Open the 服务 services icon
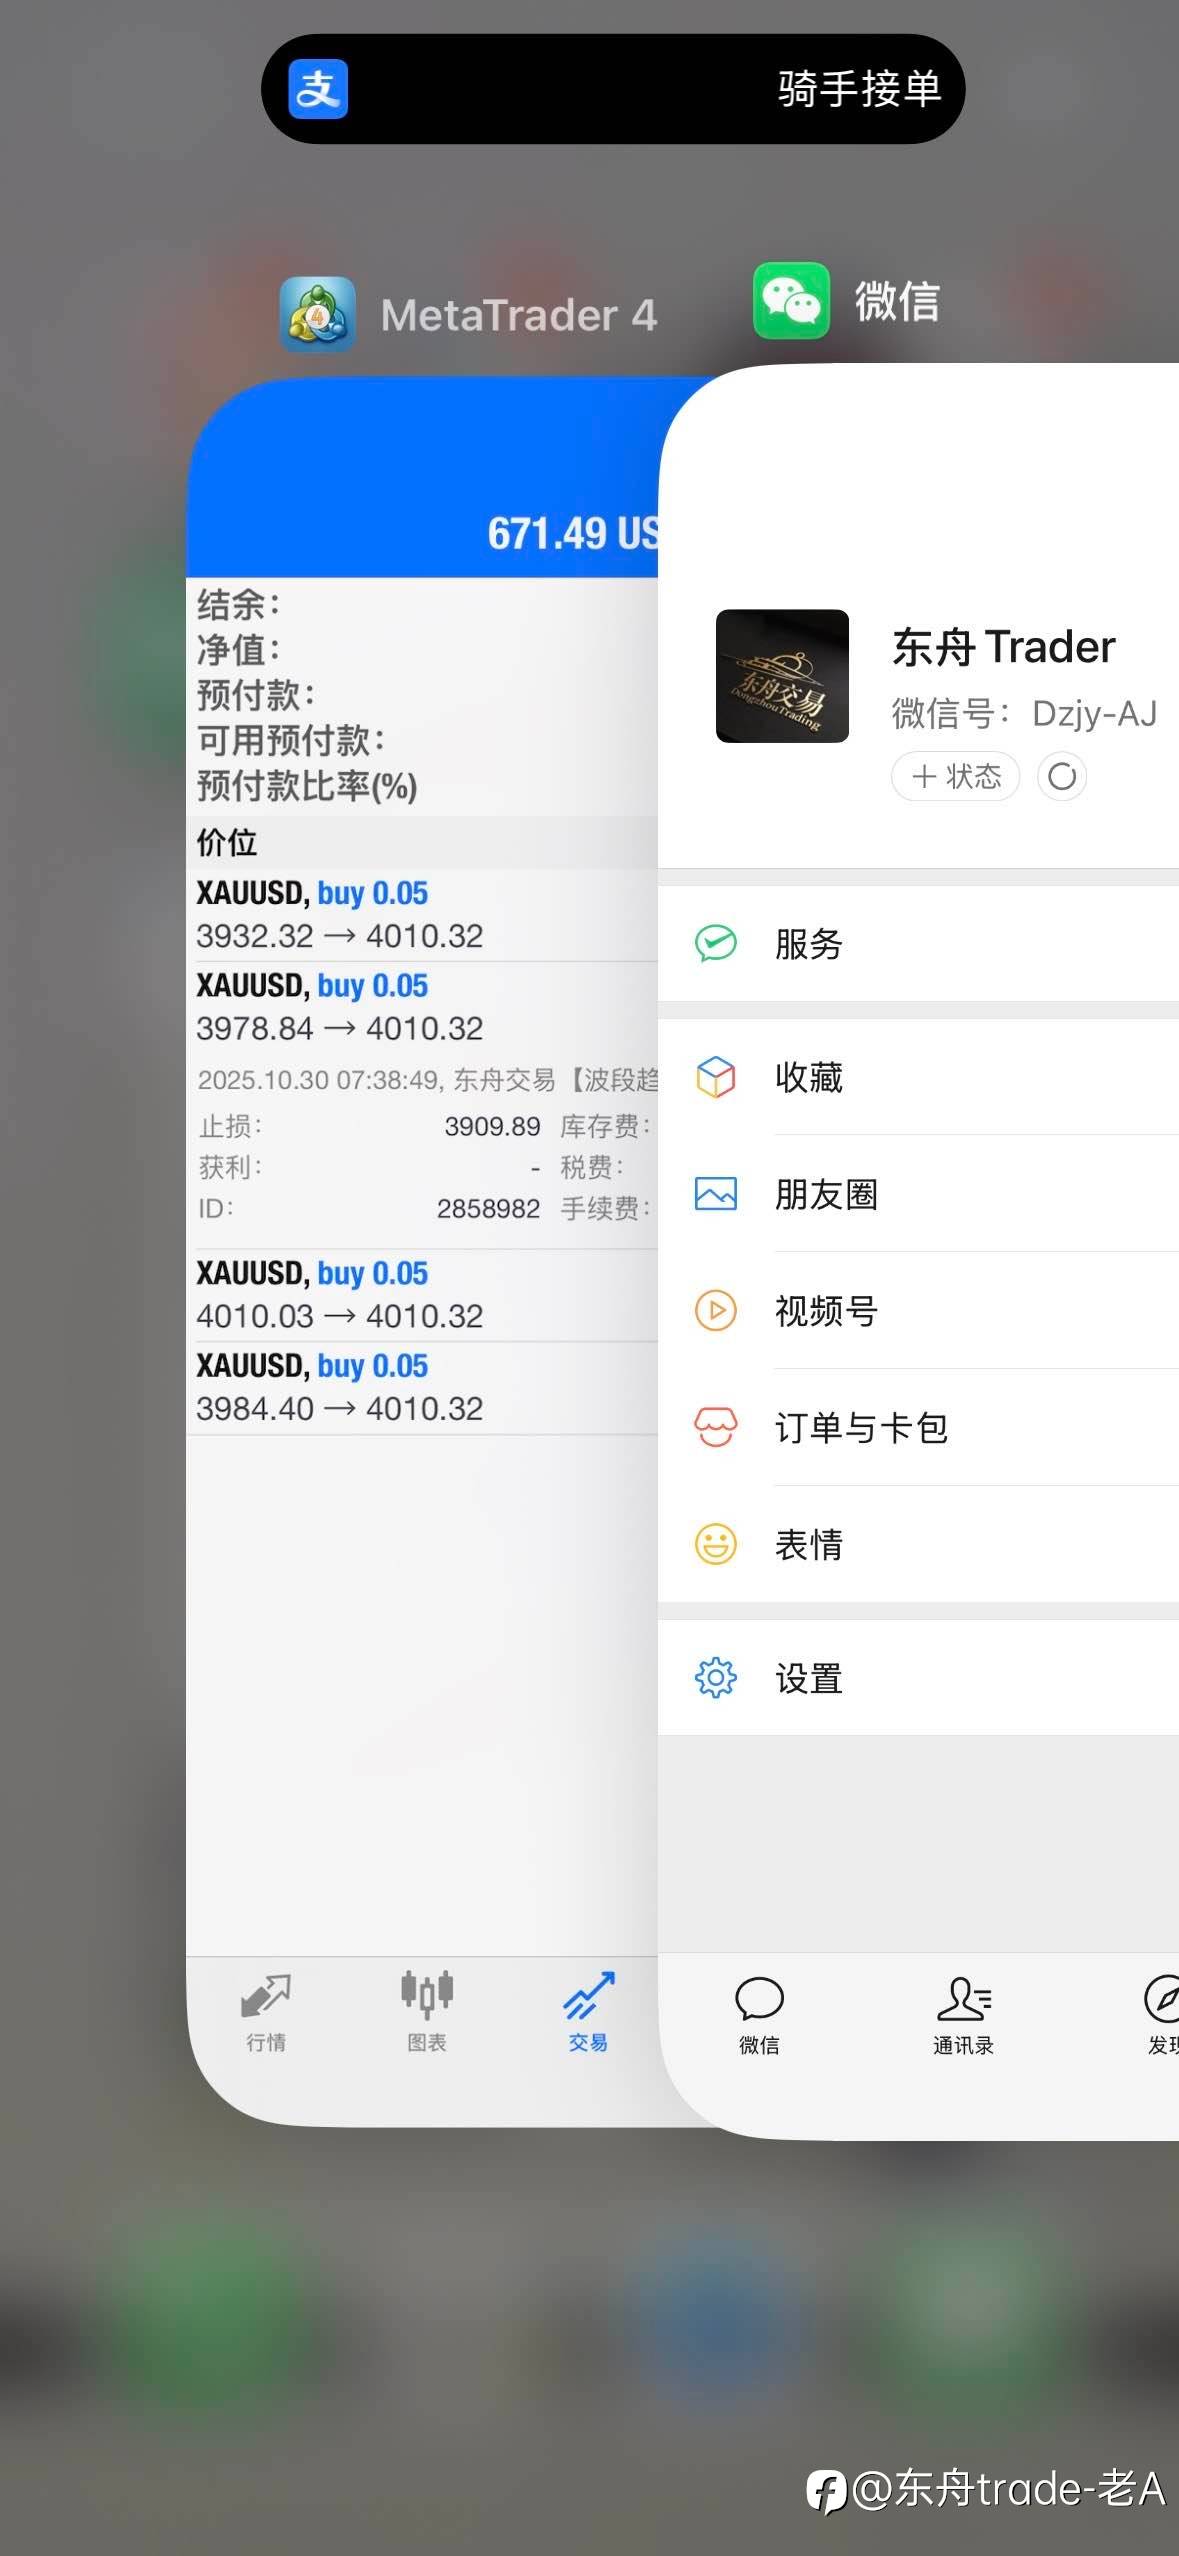Screen dimensions: 1179x2556 click(x=716, y=943)
